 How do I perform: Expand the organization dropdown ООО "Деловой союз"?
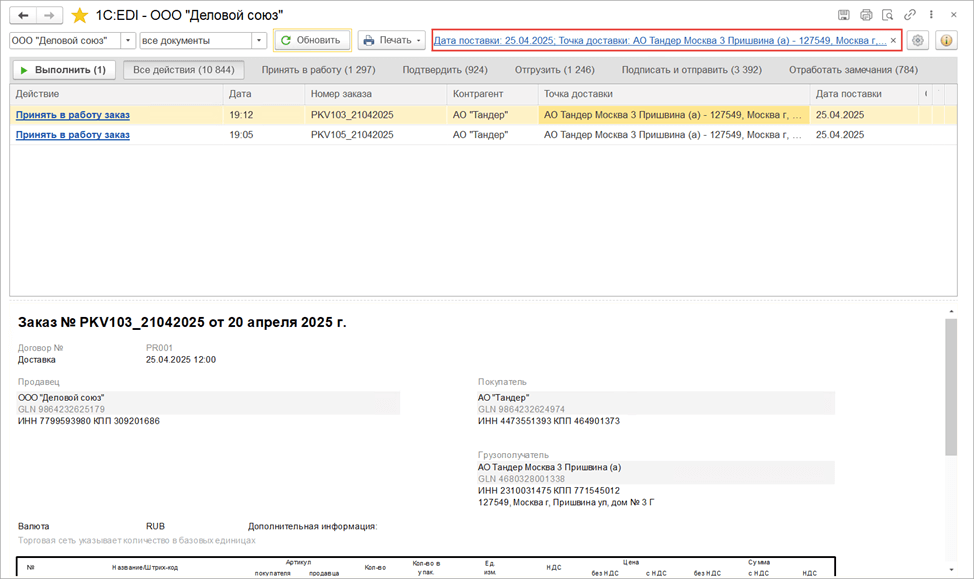tap(128, 41)
